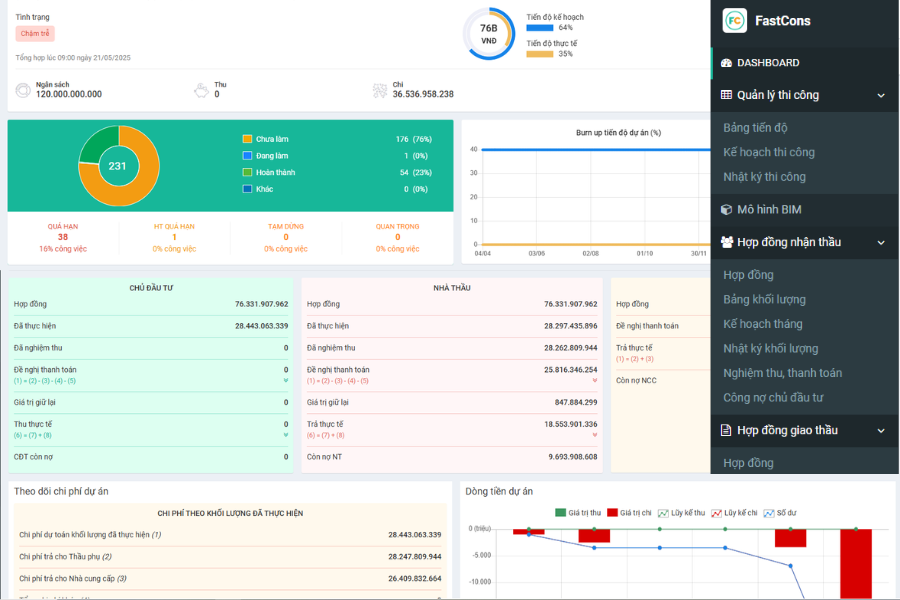The height and width of the screenshot is (600, 900).
Task: Click the Thu piggy bank icon
Action: click(x=201, y=90)
